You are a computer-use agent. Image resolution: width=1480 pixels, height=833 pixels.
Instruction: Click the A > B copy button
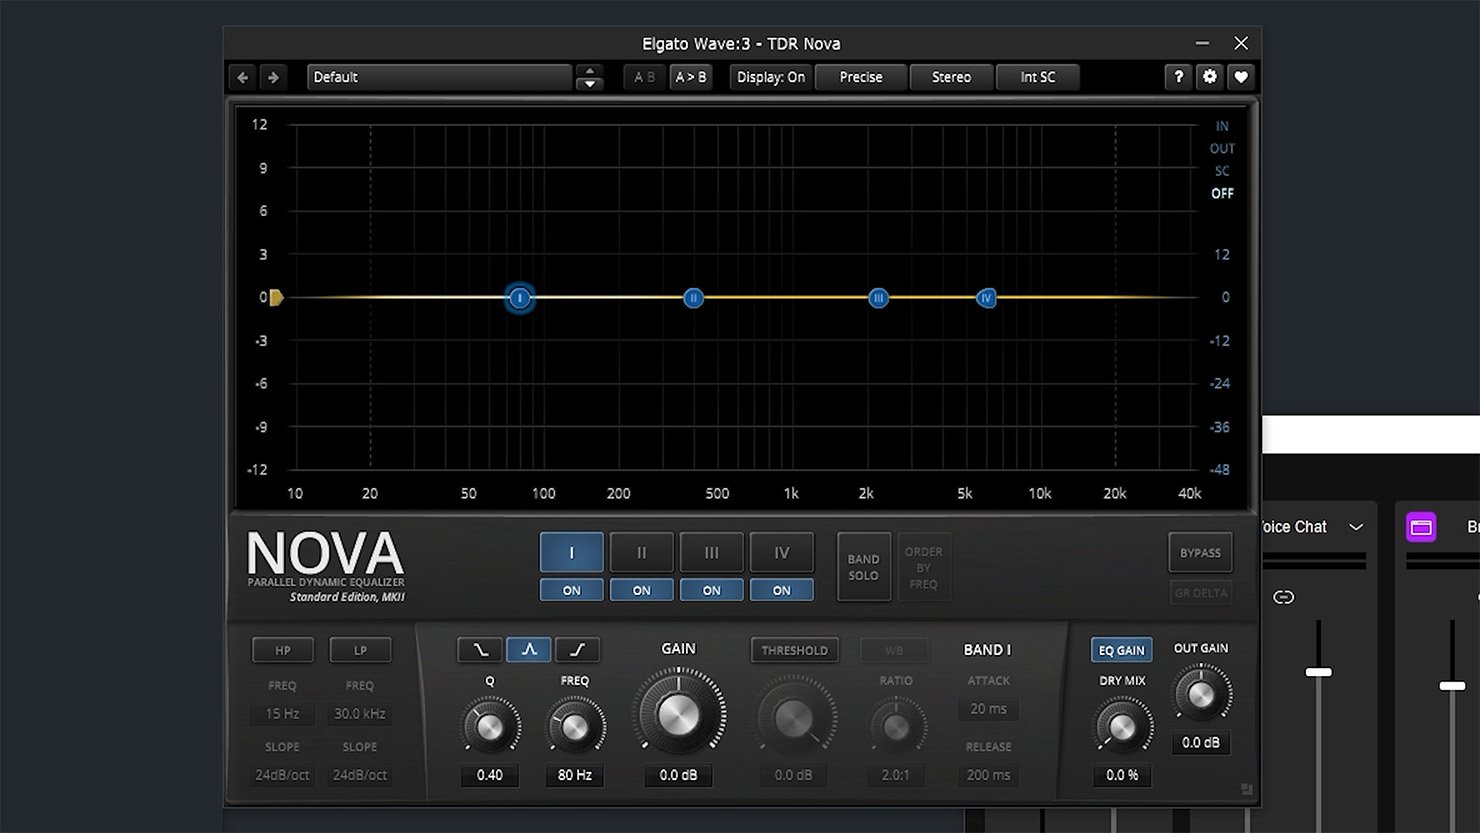click(x=690, y=77)
